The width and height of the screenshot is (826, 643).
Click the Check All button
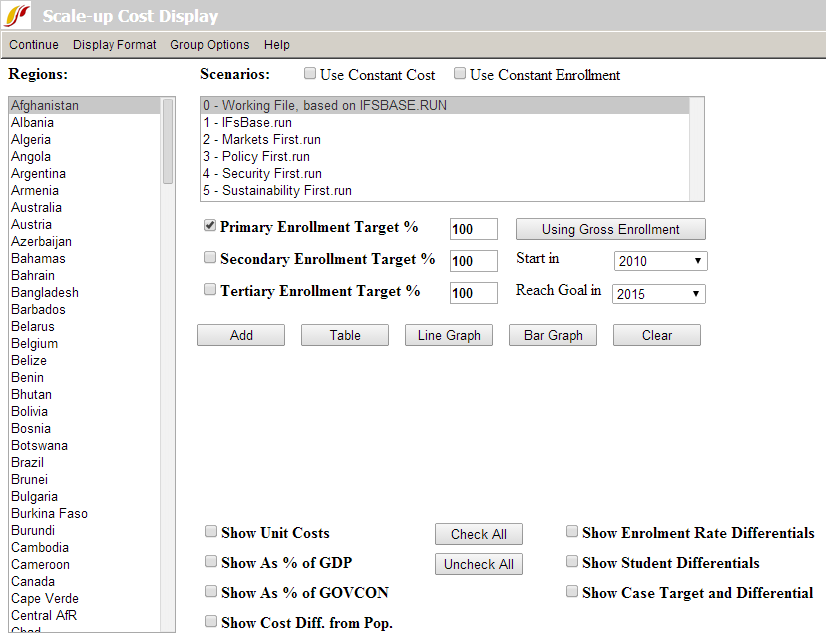point(478,534)
